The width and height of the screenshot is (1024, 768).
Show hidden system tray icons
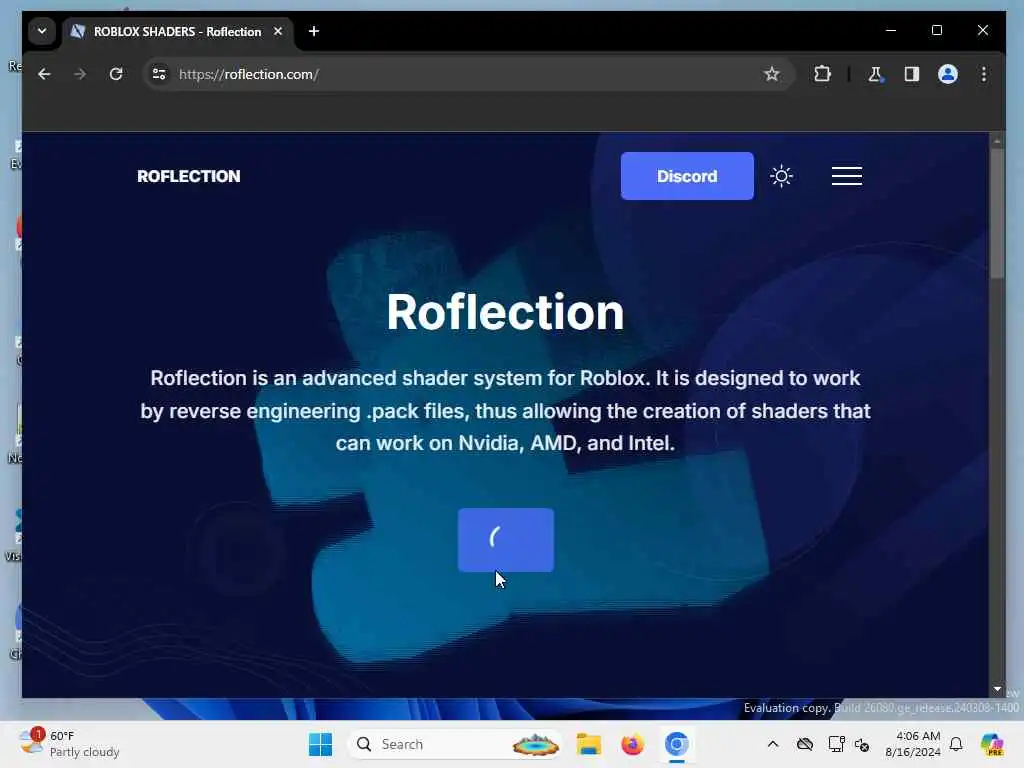[773, 744]
